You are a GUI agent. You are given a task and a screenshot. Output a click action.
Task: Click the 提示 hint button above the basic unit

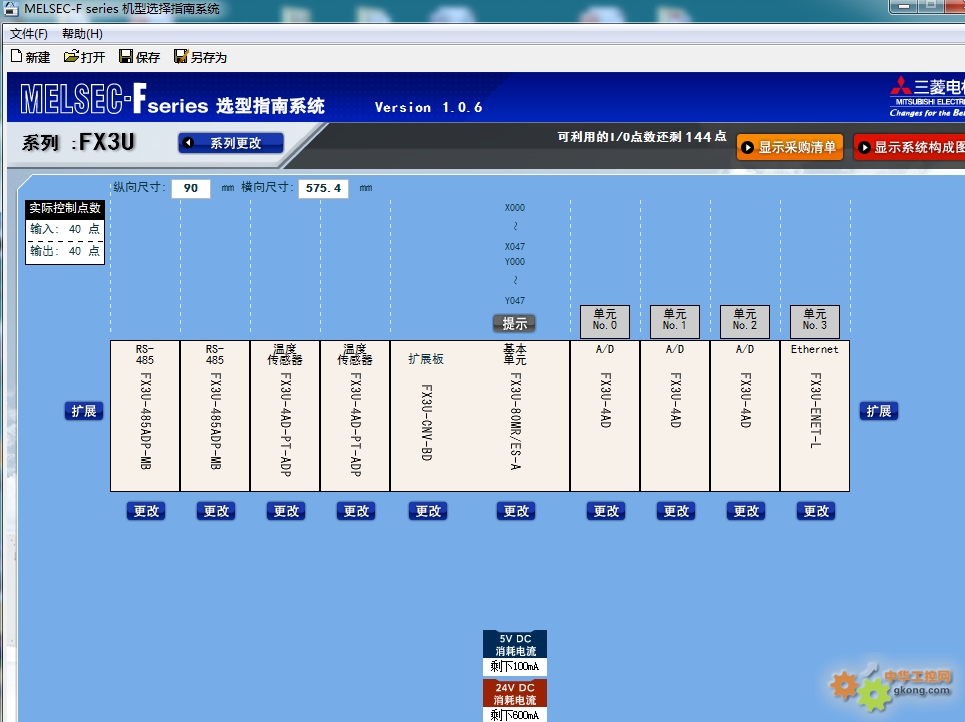tap(515, 323)
